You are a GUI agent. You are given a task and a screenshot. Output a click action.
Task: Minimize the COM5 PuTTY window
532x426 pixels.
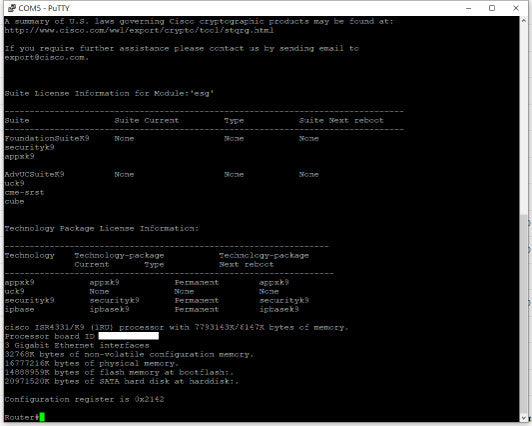click(x=469, y=8)
